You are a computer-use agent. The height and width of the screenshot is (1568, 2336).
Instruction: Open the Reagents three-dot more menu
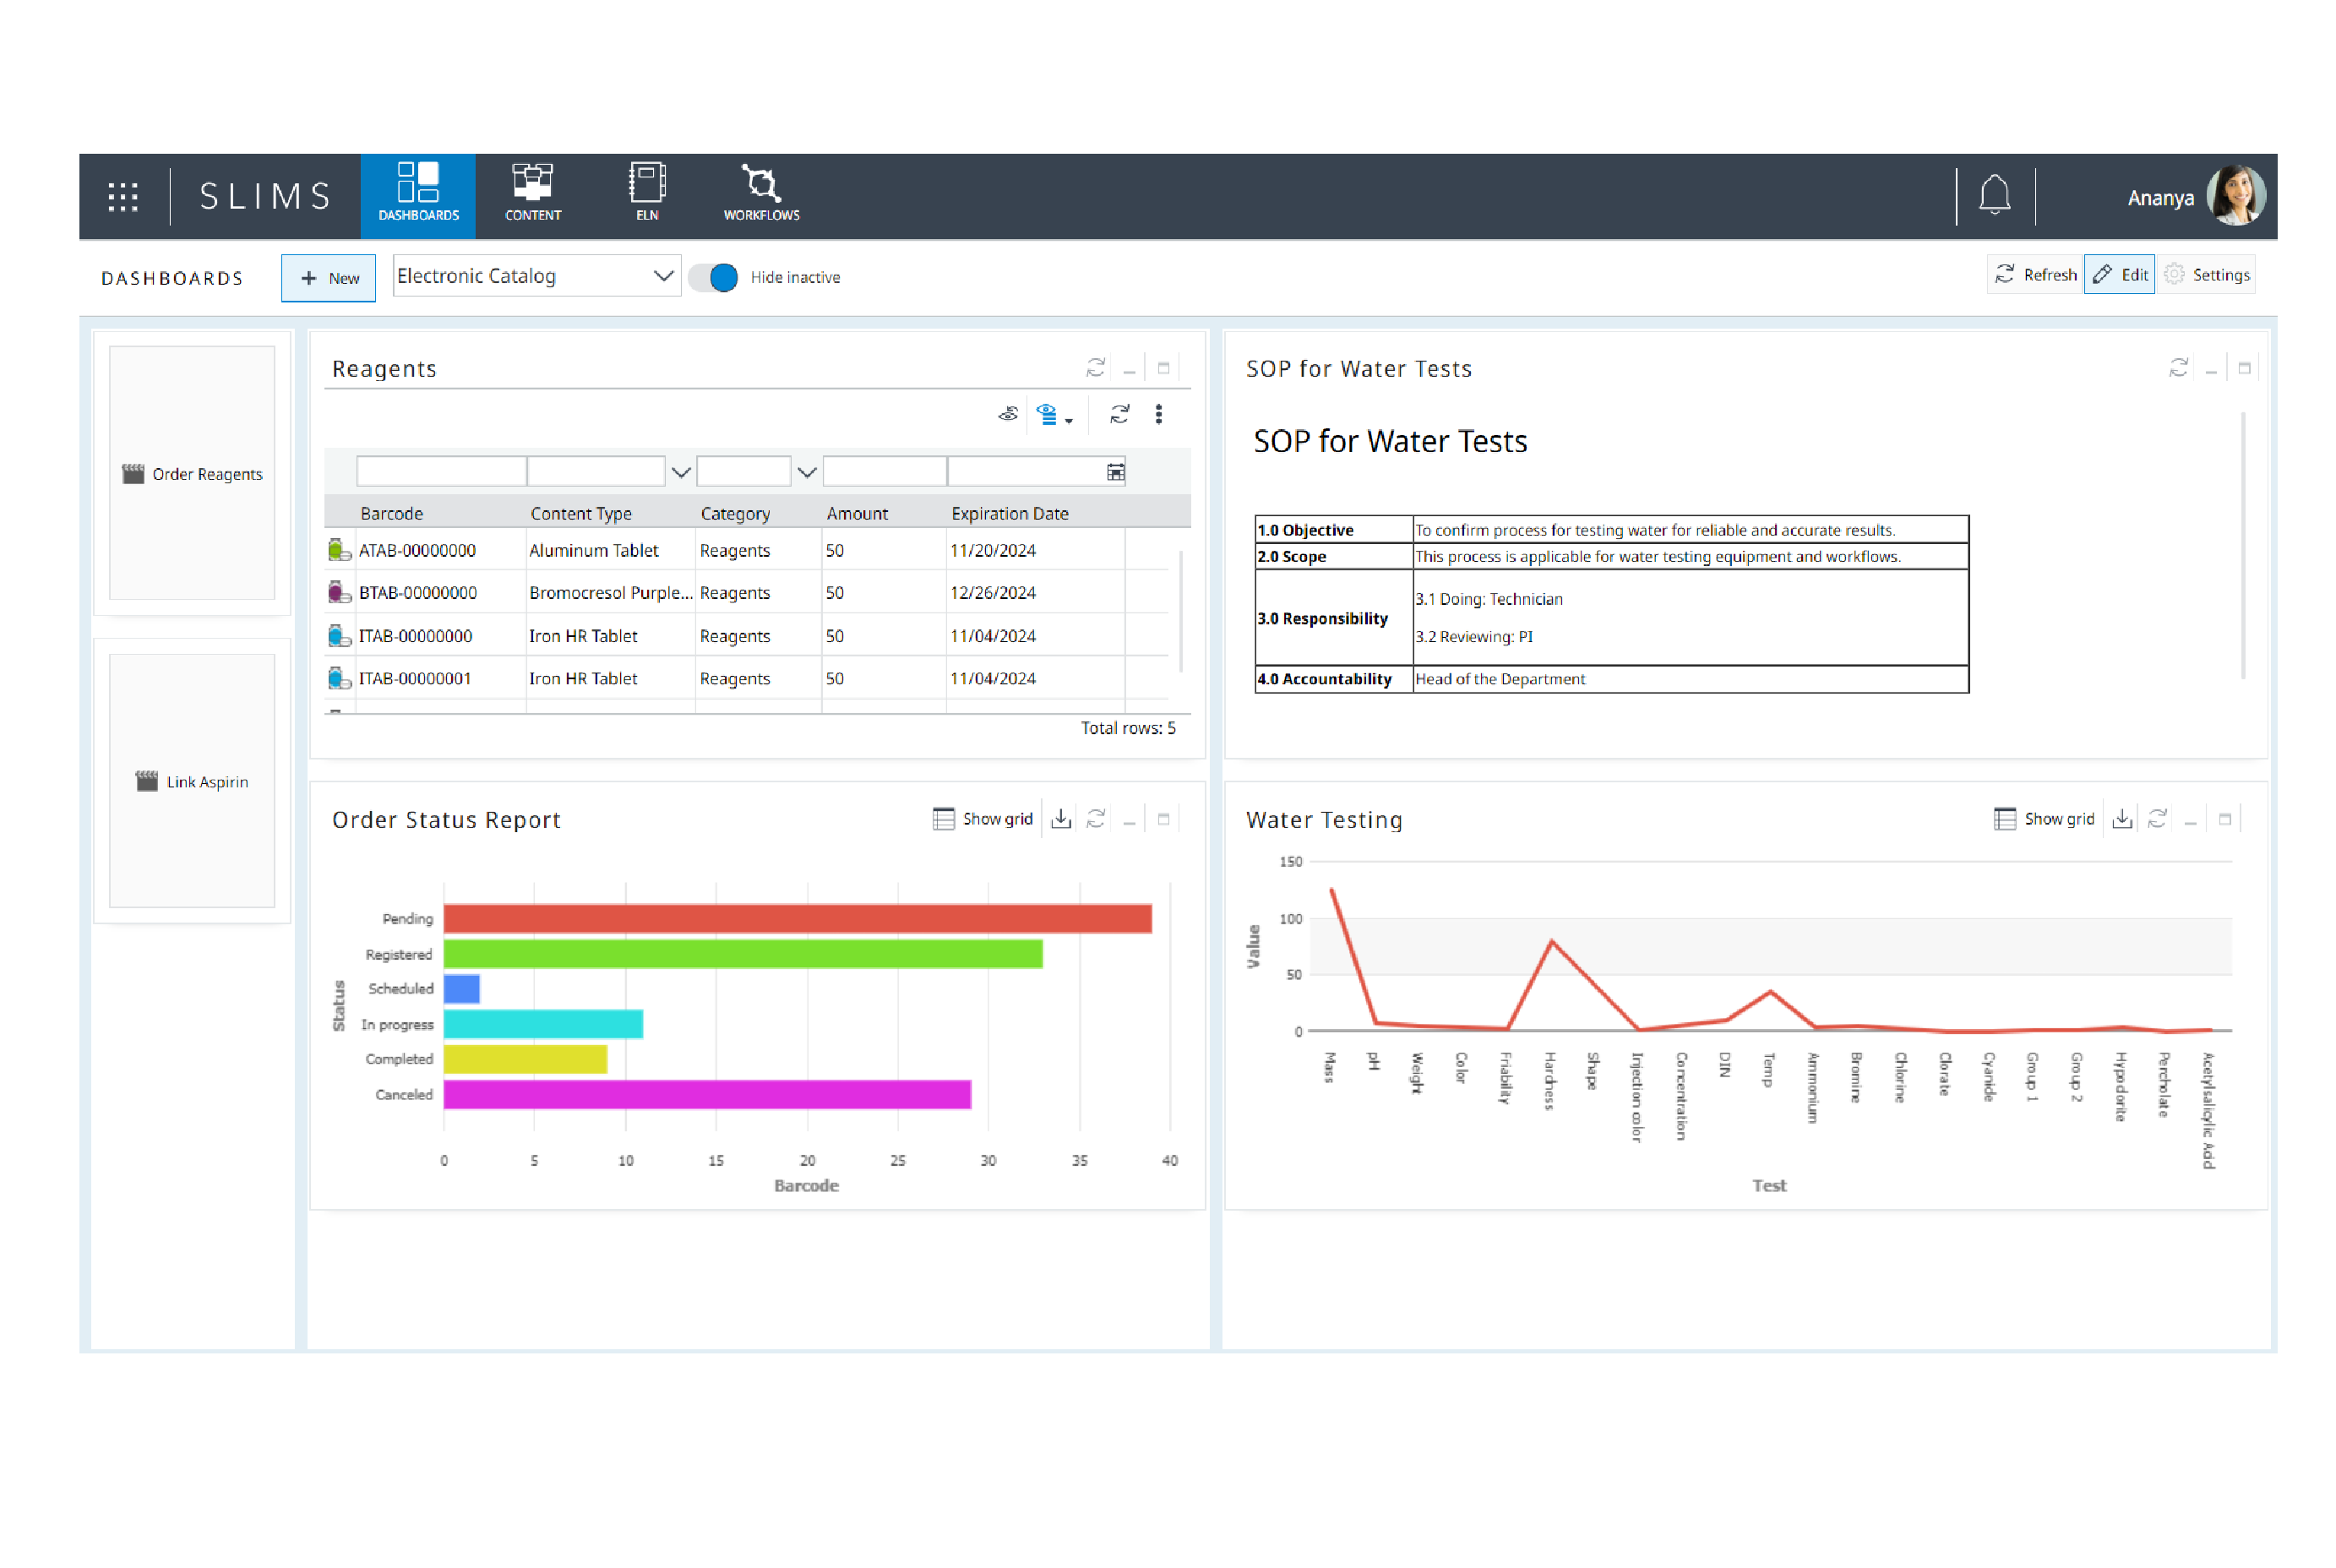(1158, 414)
